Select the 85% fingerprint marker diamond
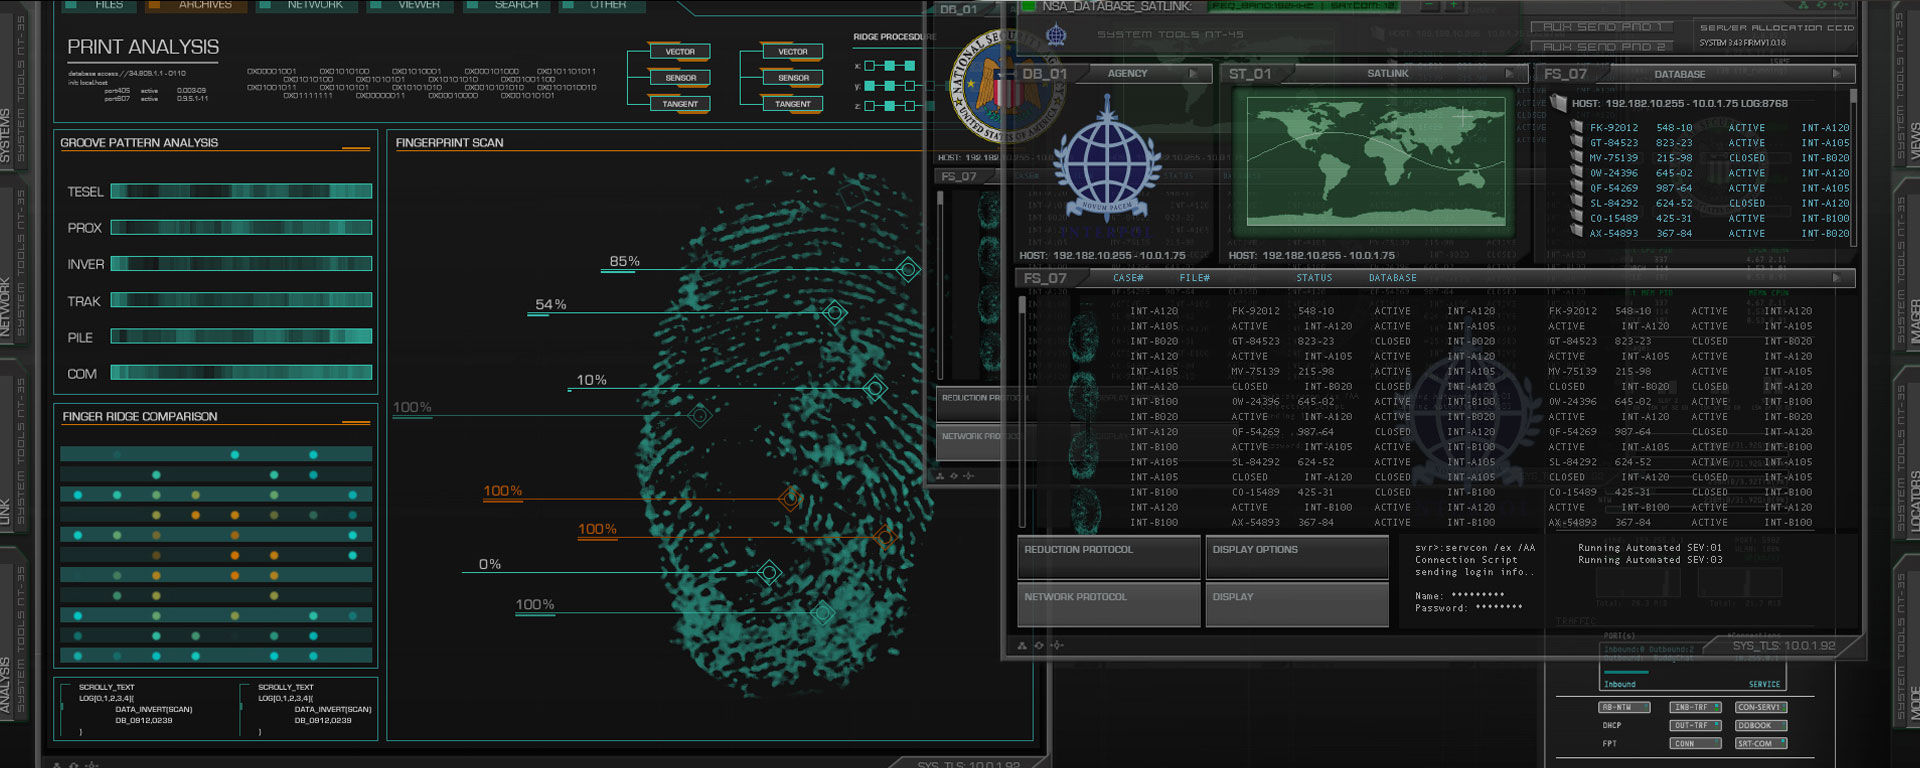The image size is (1920, 768). [908, 269]
